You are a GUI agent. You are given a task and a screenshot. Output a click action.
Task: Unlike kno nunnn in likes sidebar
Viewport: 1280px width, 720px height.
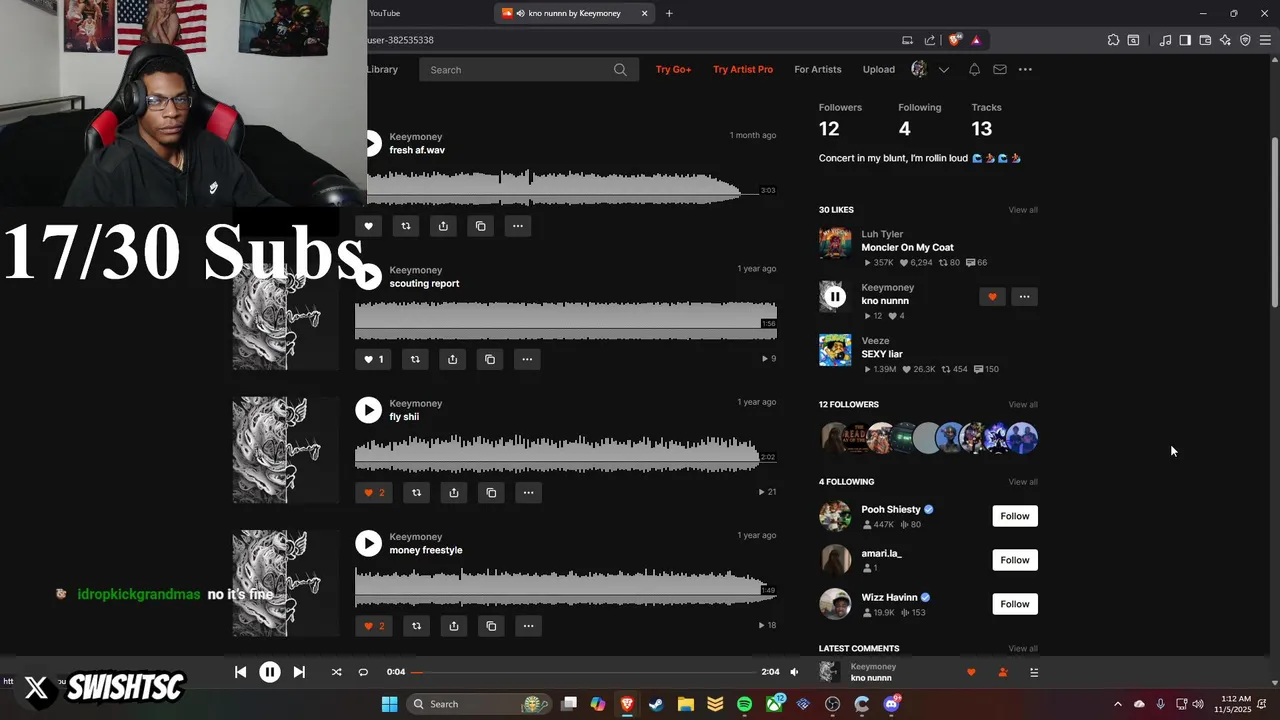(992, 297)
